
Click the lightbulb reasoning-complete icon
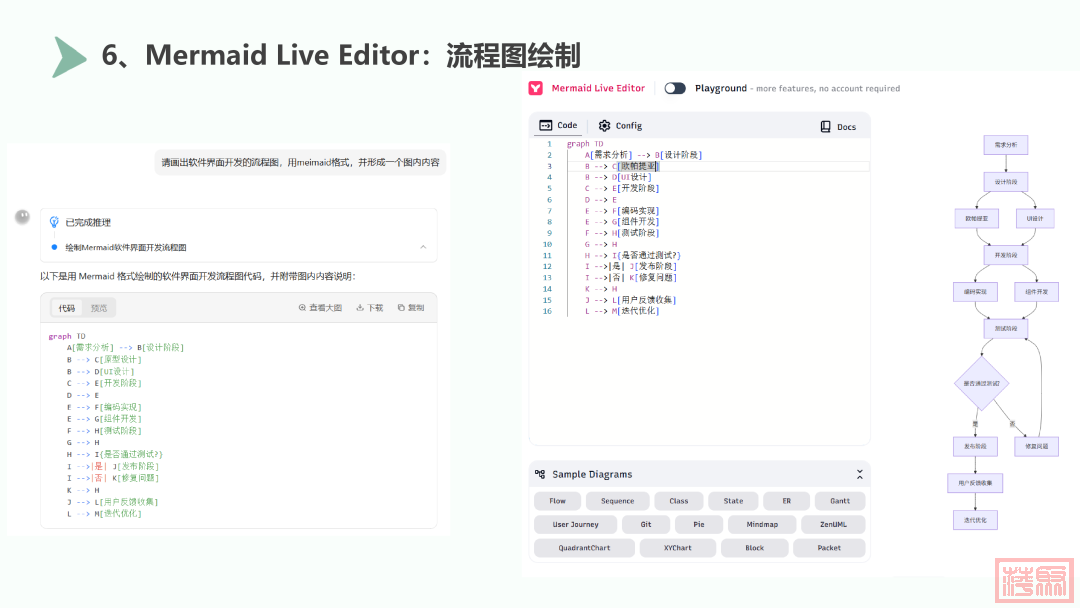[54, 222]
